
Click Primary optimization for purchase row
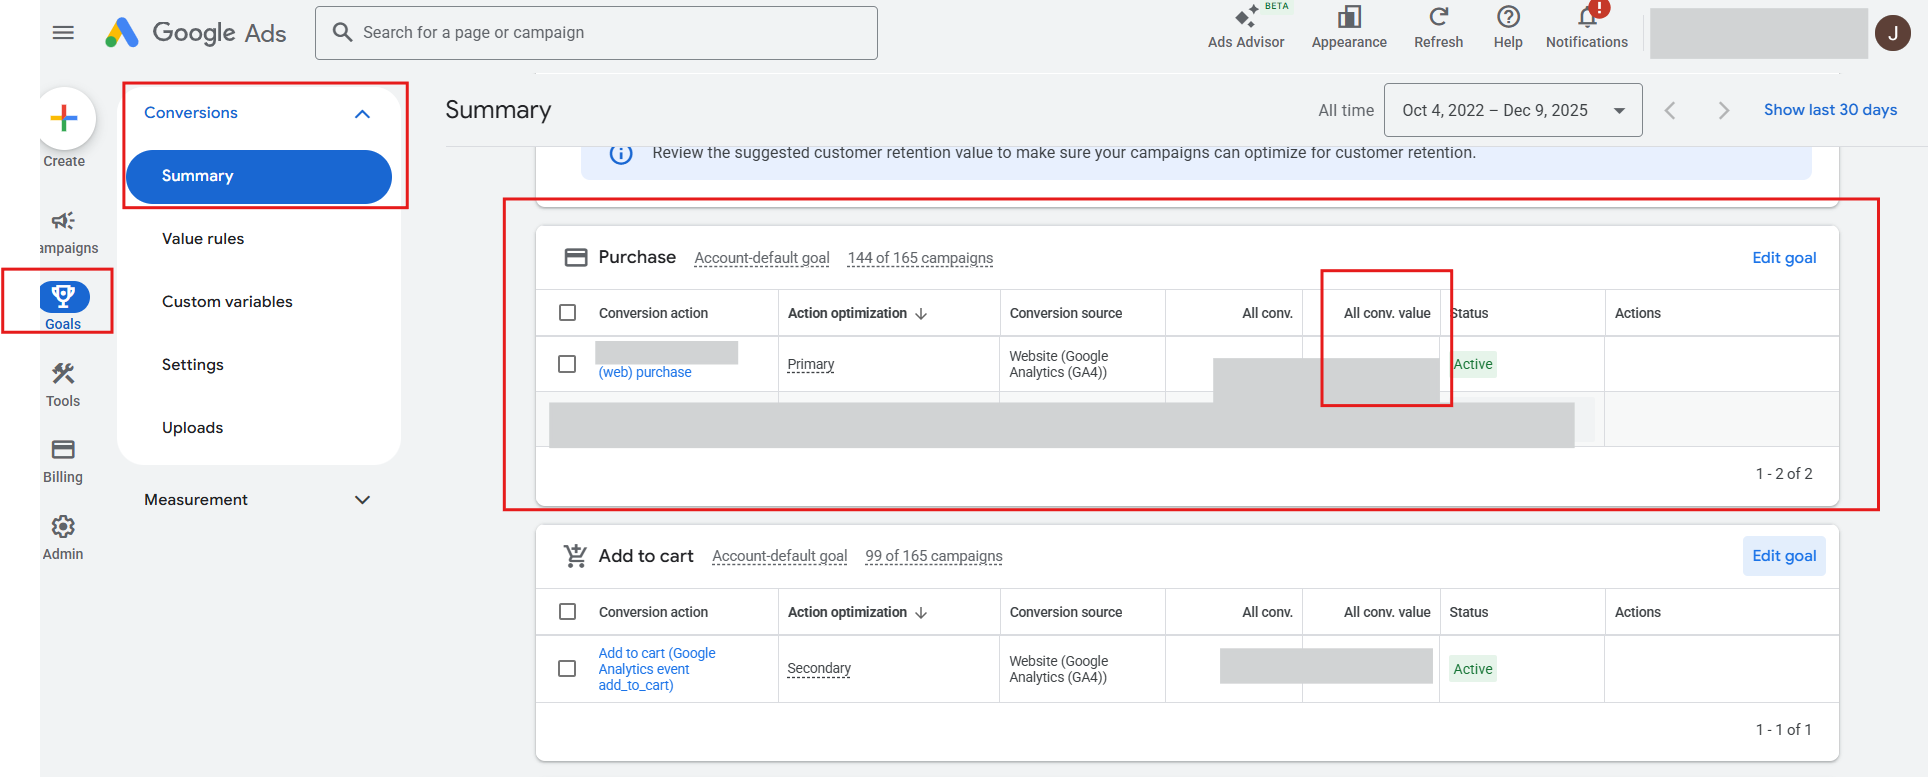[811, 364]
